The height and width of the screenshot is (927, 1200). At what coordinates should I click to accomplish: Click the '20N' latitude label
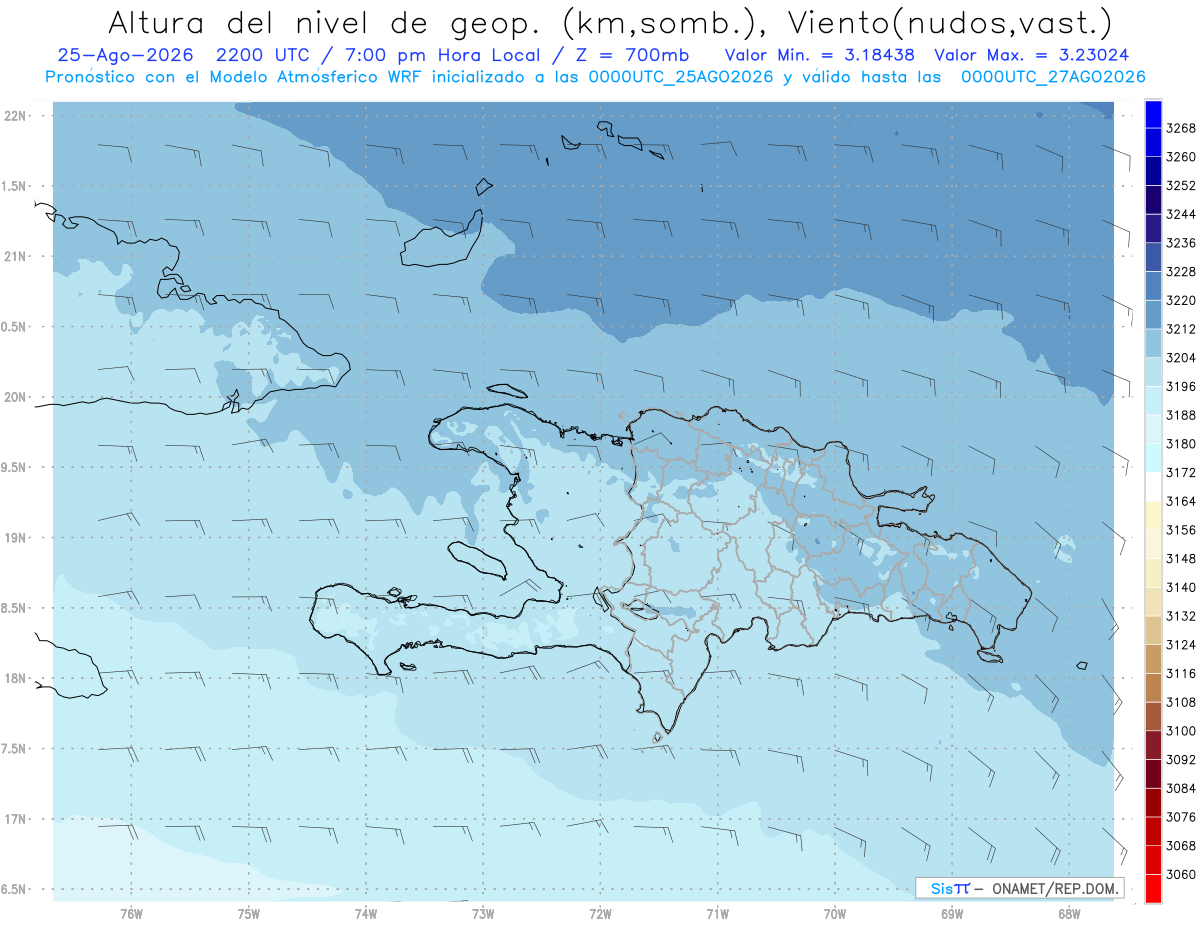(x=14, y=397)
